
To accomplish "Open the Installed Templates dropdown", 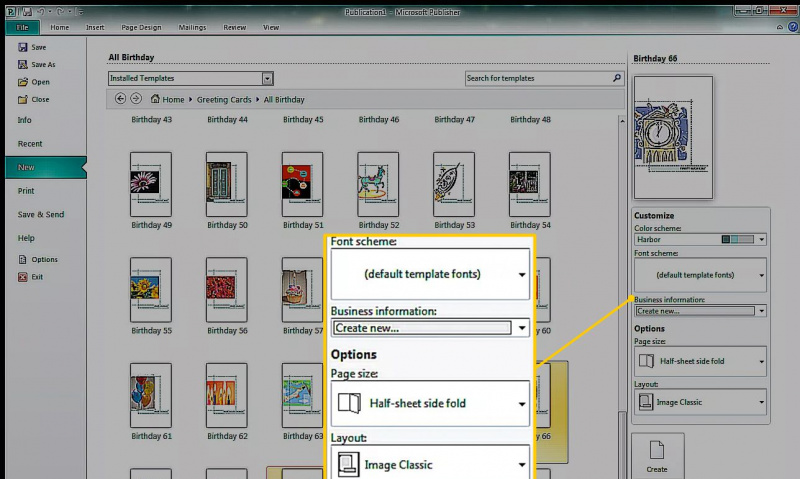I will (x=191, y=78).
